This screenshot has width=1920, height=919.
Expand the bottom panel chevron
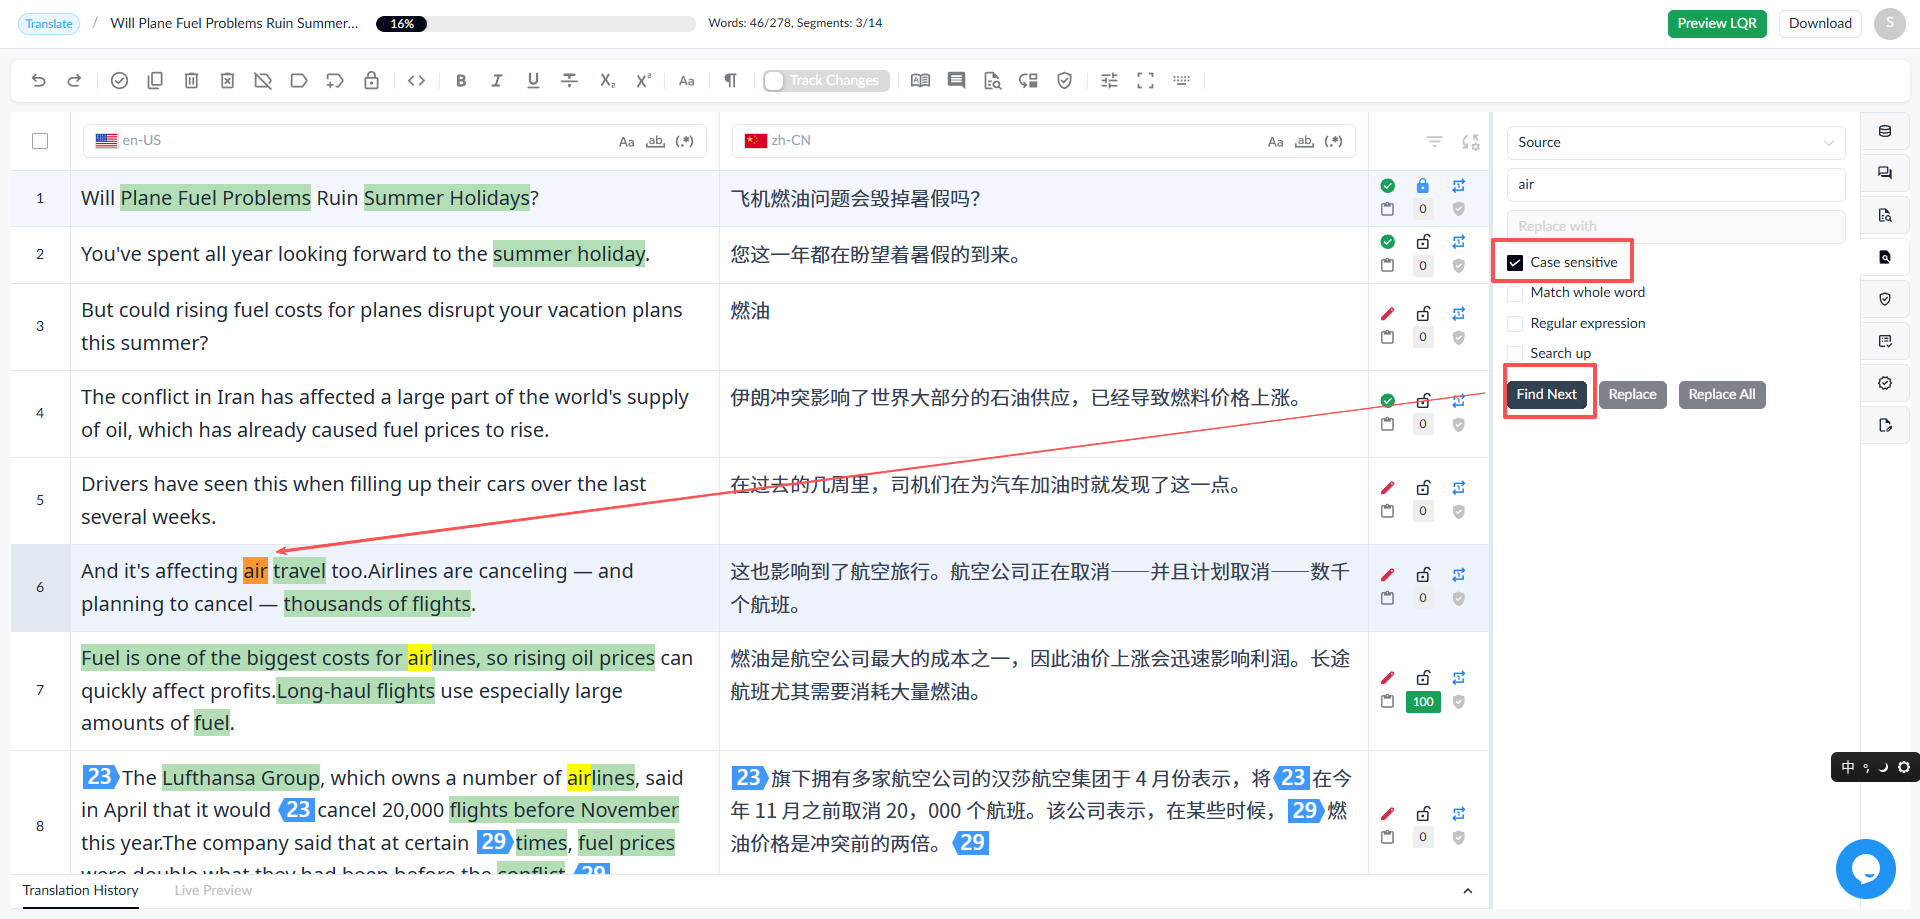(x=1467, y=891)
